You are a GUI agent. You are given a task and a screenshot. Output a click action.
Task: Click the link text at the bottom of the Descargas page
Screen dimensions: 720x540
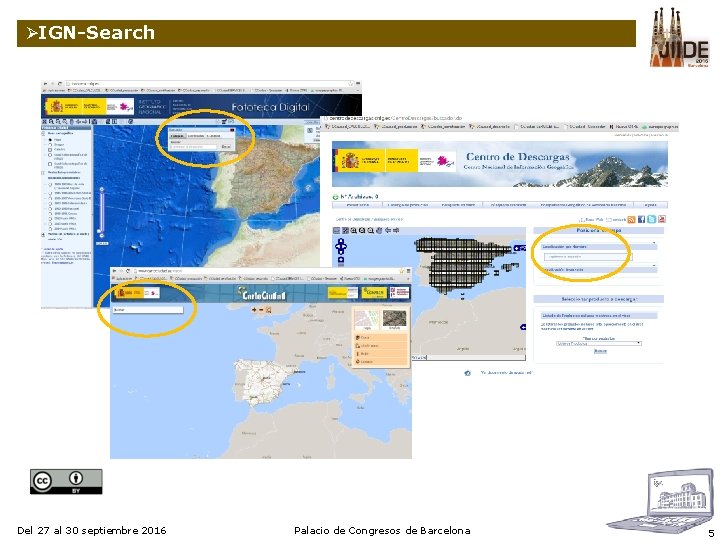coord(506,373)
